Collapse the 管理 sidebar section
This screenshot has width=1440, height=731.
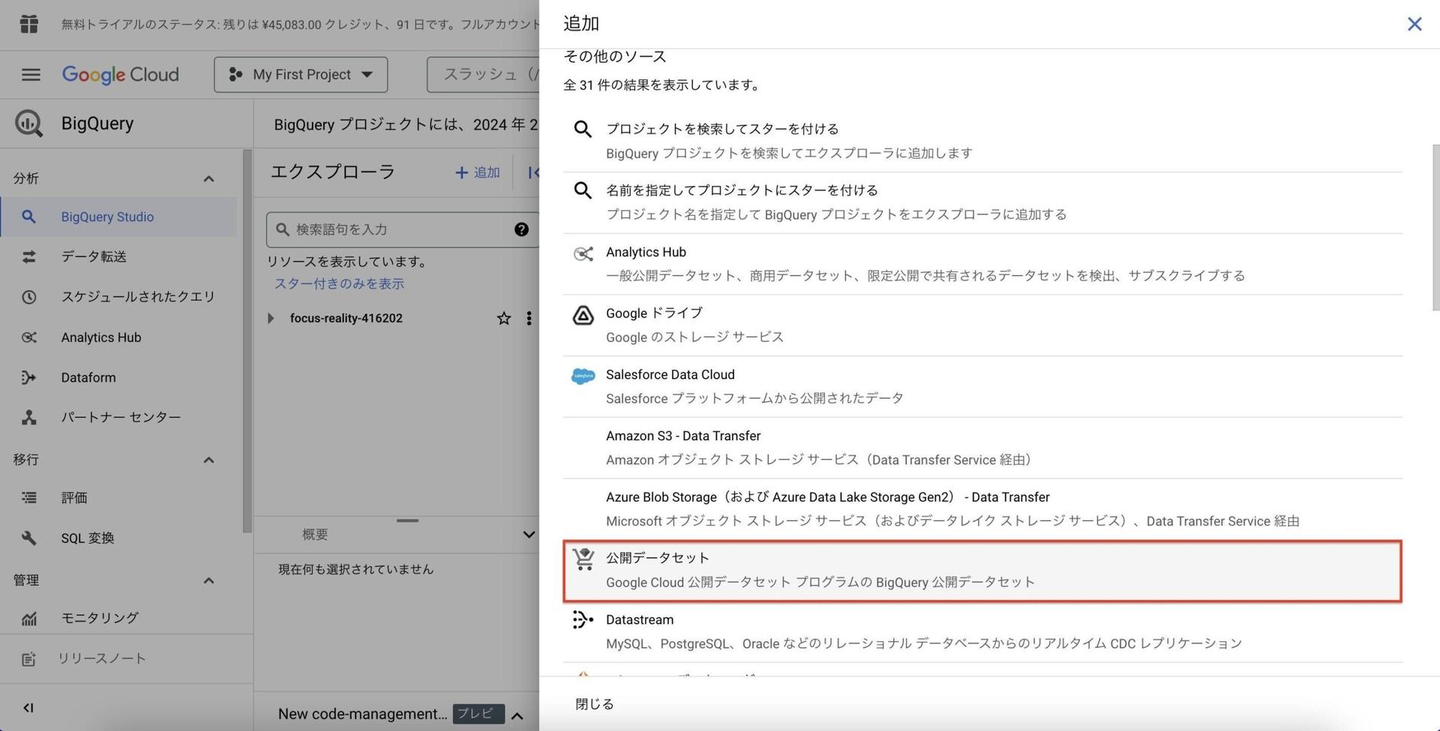pos(209,581)
